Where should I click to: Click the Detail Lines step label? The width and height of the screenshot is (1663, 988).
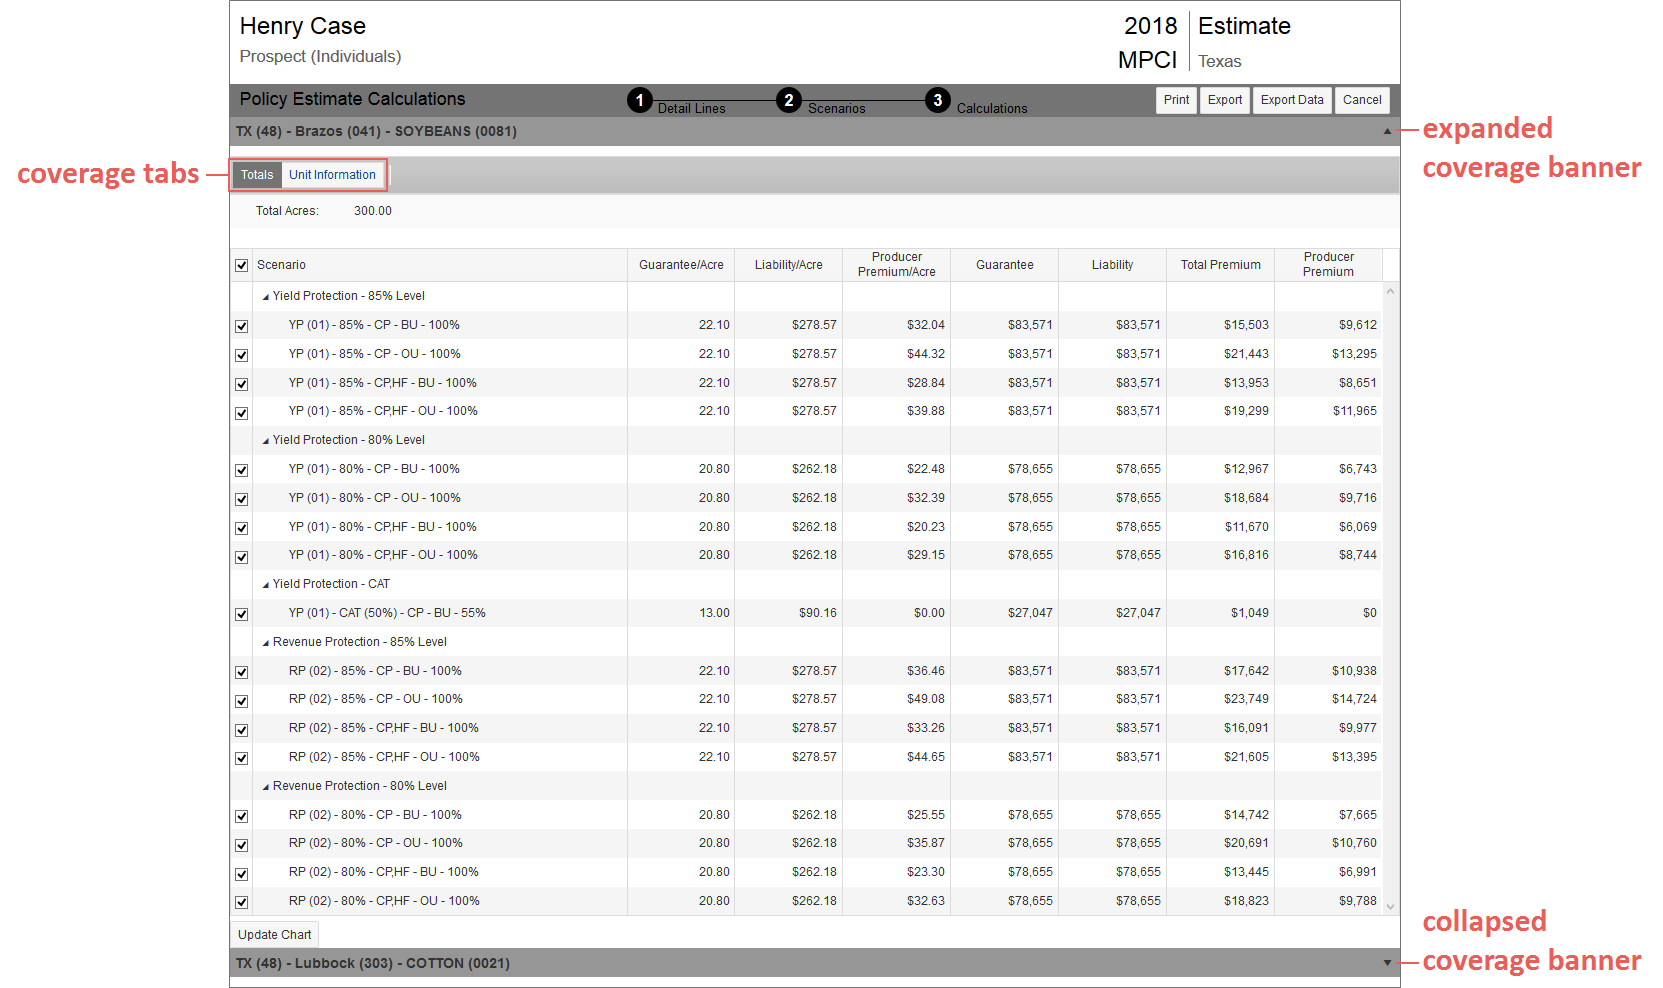[692, 108]
